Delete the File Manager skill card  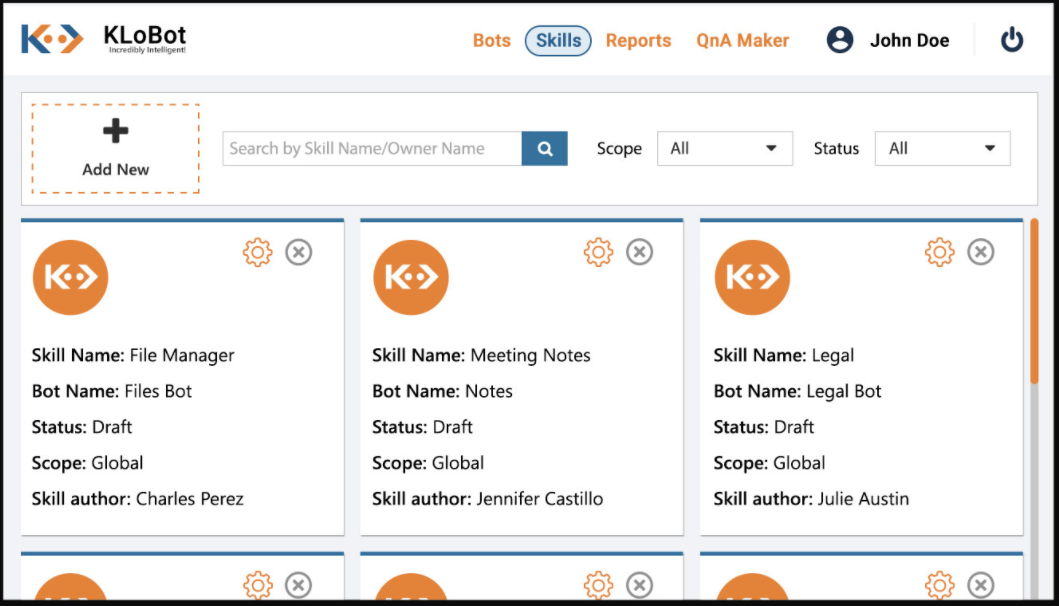pyautogui.click(x=299, y=252)
